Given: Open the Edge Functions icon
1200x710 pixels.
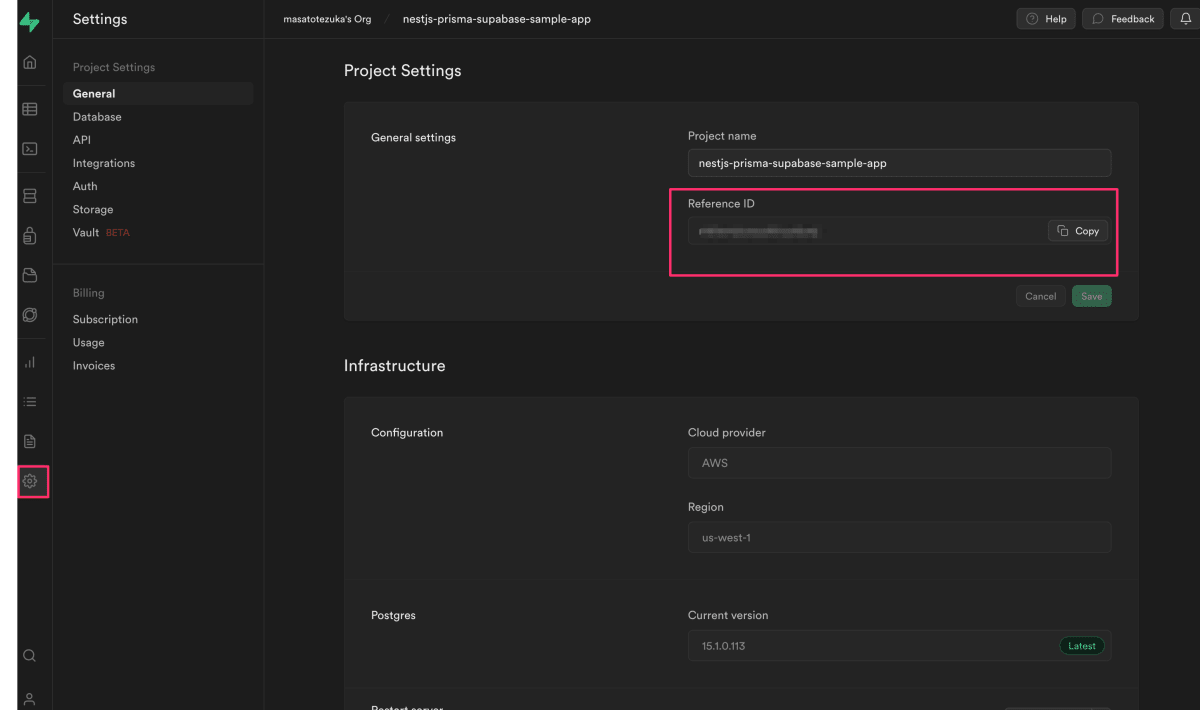Looking at the screenshot, I should point(30,315).
